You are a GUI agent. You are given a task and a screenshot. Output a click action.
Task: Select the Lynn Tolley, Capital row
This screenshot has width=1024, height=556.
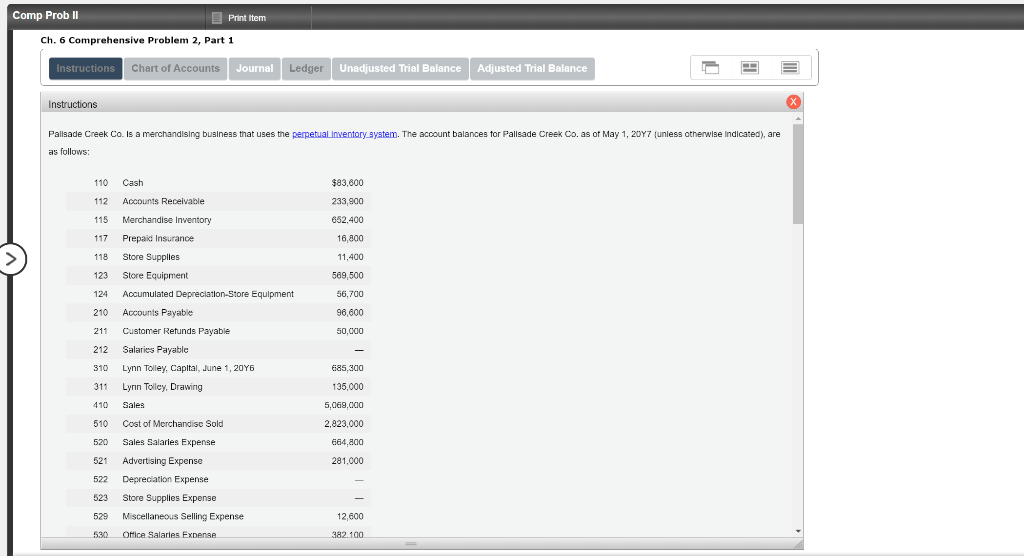click(218, 368)
